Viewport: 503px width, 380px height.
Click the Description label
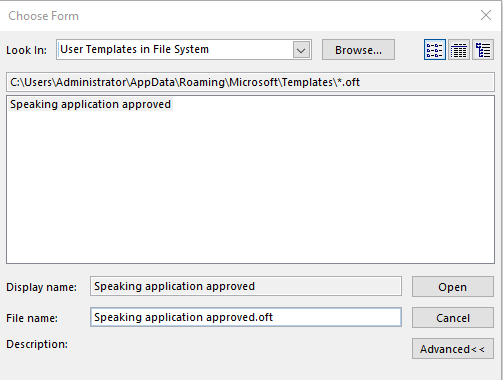coord(37,344)
